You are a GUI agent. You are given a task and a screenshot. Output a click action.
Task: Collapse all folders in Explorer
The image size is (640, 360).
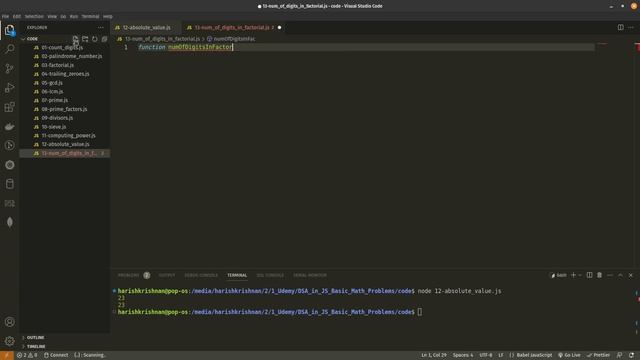[104, 39]
